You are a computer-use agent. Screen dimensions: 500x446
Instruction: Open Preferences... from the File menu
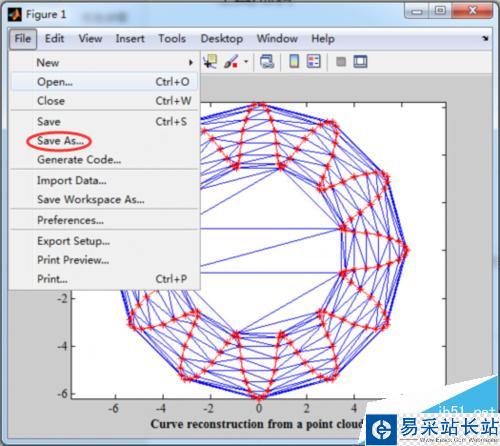pyautogui.click(x=104, y=220)
